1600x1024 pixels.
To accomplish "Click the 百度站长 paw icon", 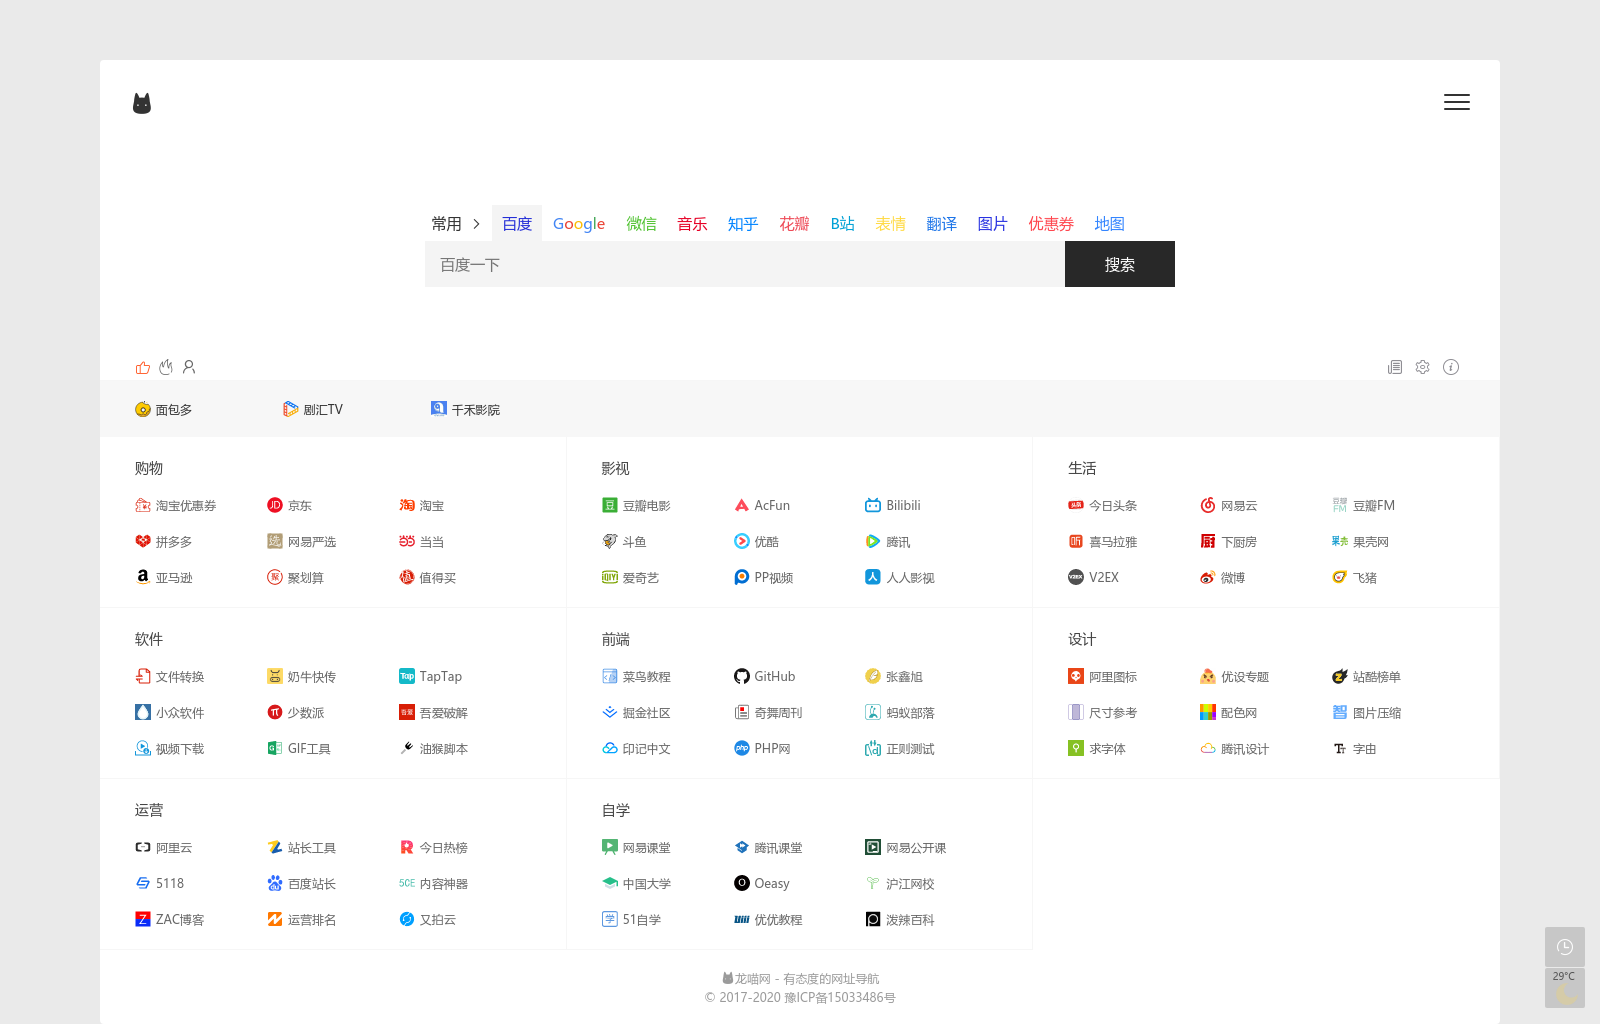I will pos(275,883).
